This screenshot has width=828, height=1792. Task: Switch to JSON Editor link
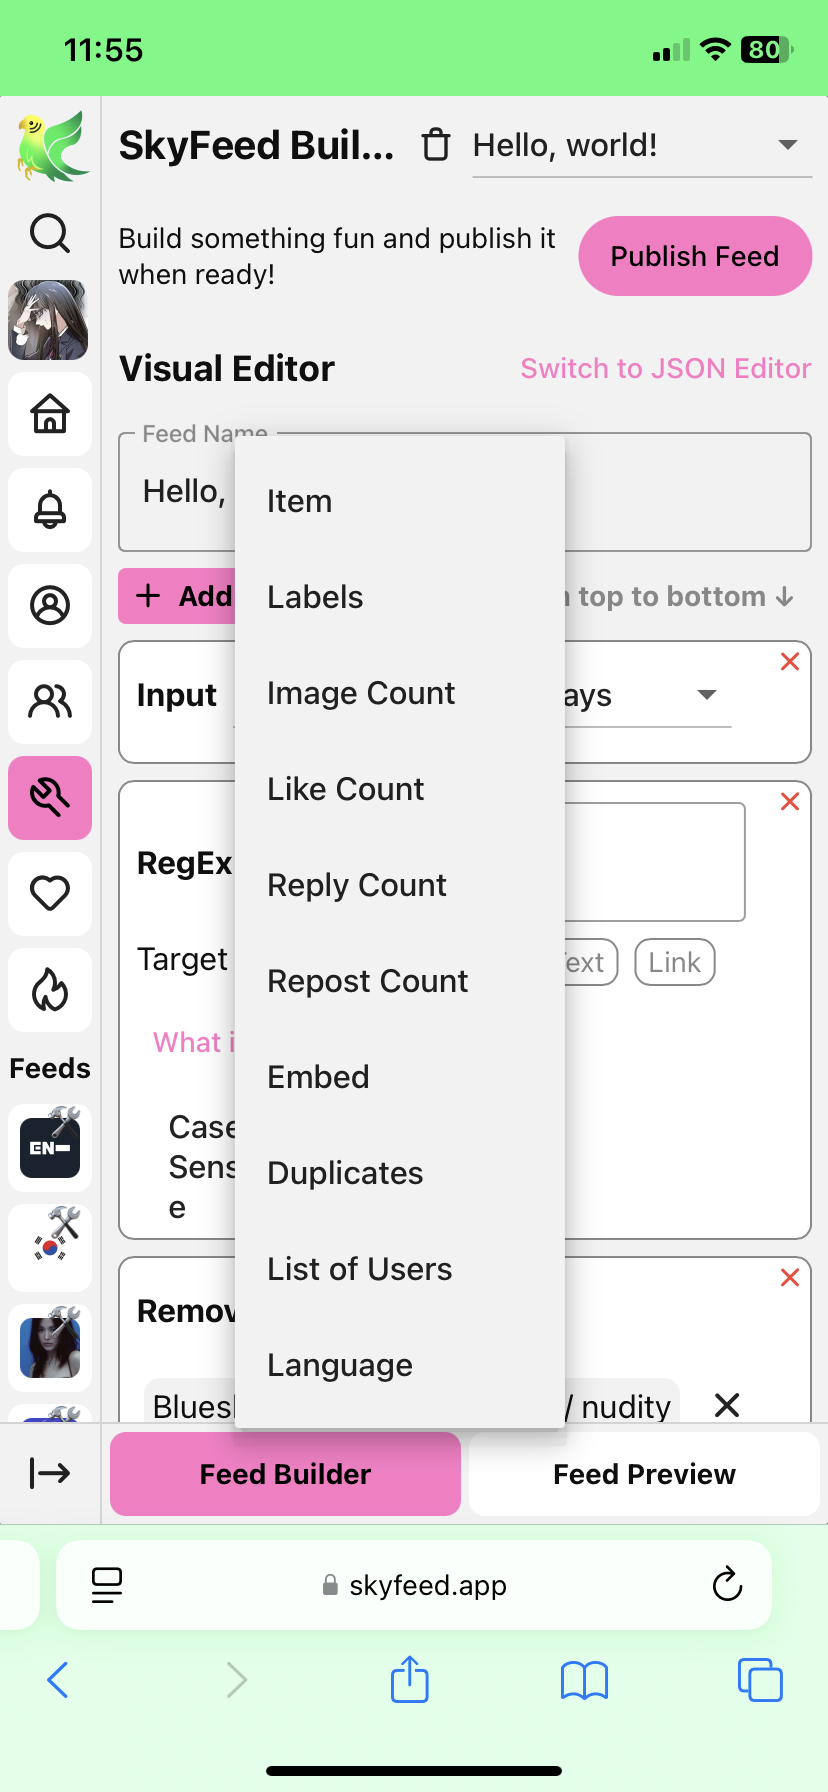point(665,368)
